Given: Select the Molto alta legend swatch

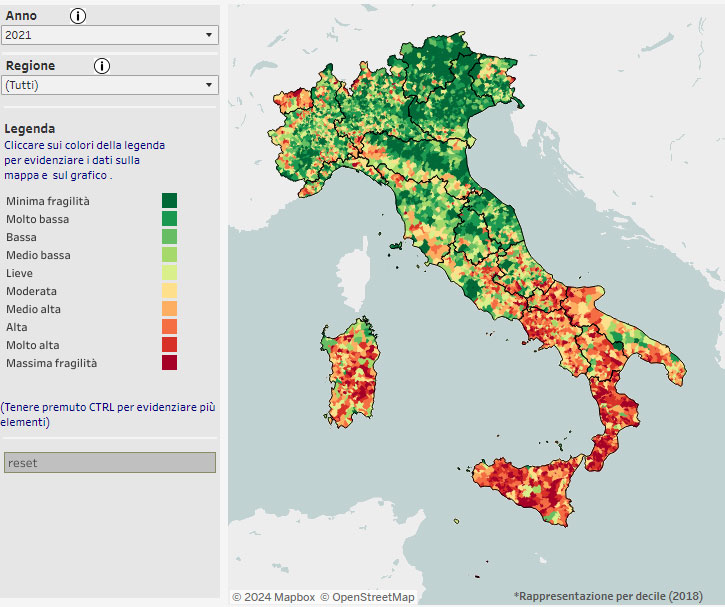Looking at the screenshot, I should [x=169, y=345].
